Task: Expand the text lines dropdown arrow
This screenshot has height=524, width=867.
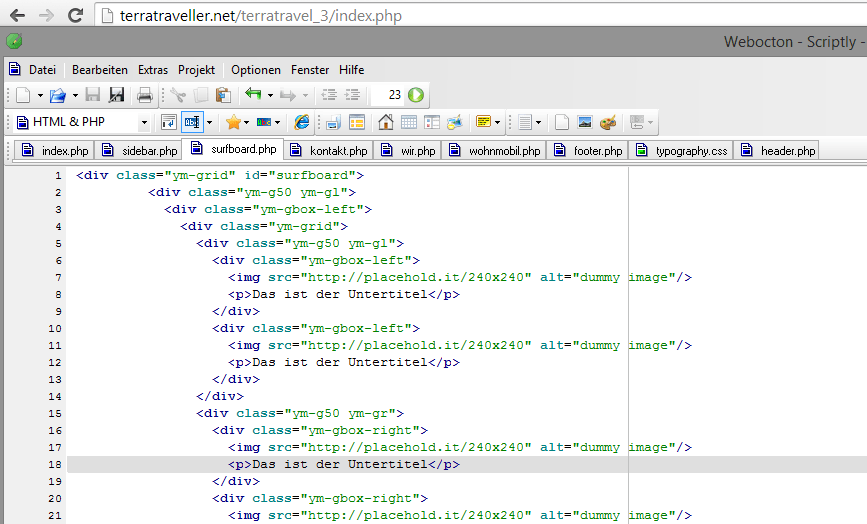Action: [x=538, y=122]
